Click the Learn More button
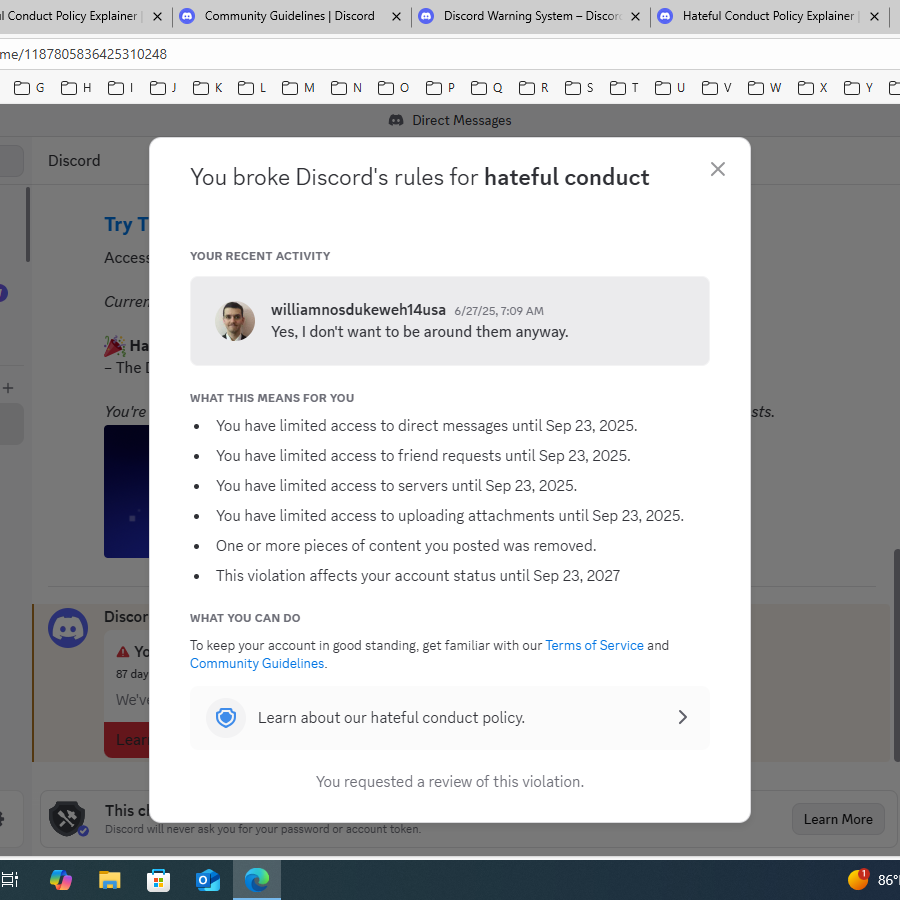900x900 pixels. point(838,819)
